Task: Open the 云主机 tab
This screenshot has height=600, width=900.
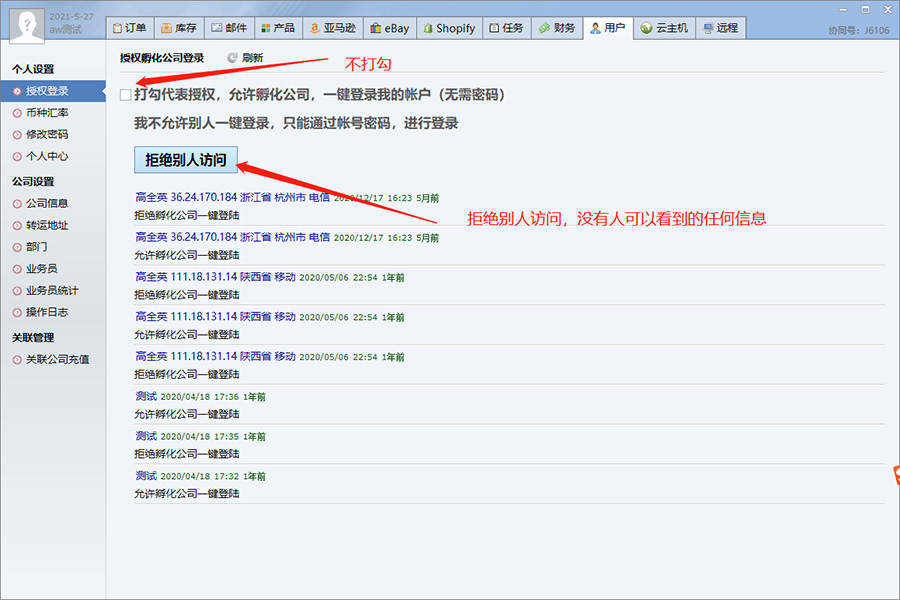Action: pos(665,28)
